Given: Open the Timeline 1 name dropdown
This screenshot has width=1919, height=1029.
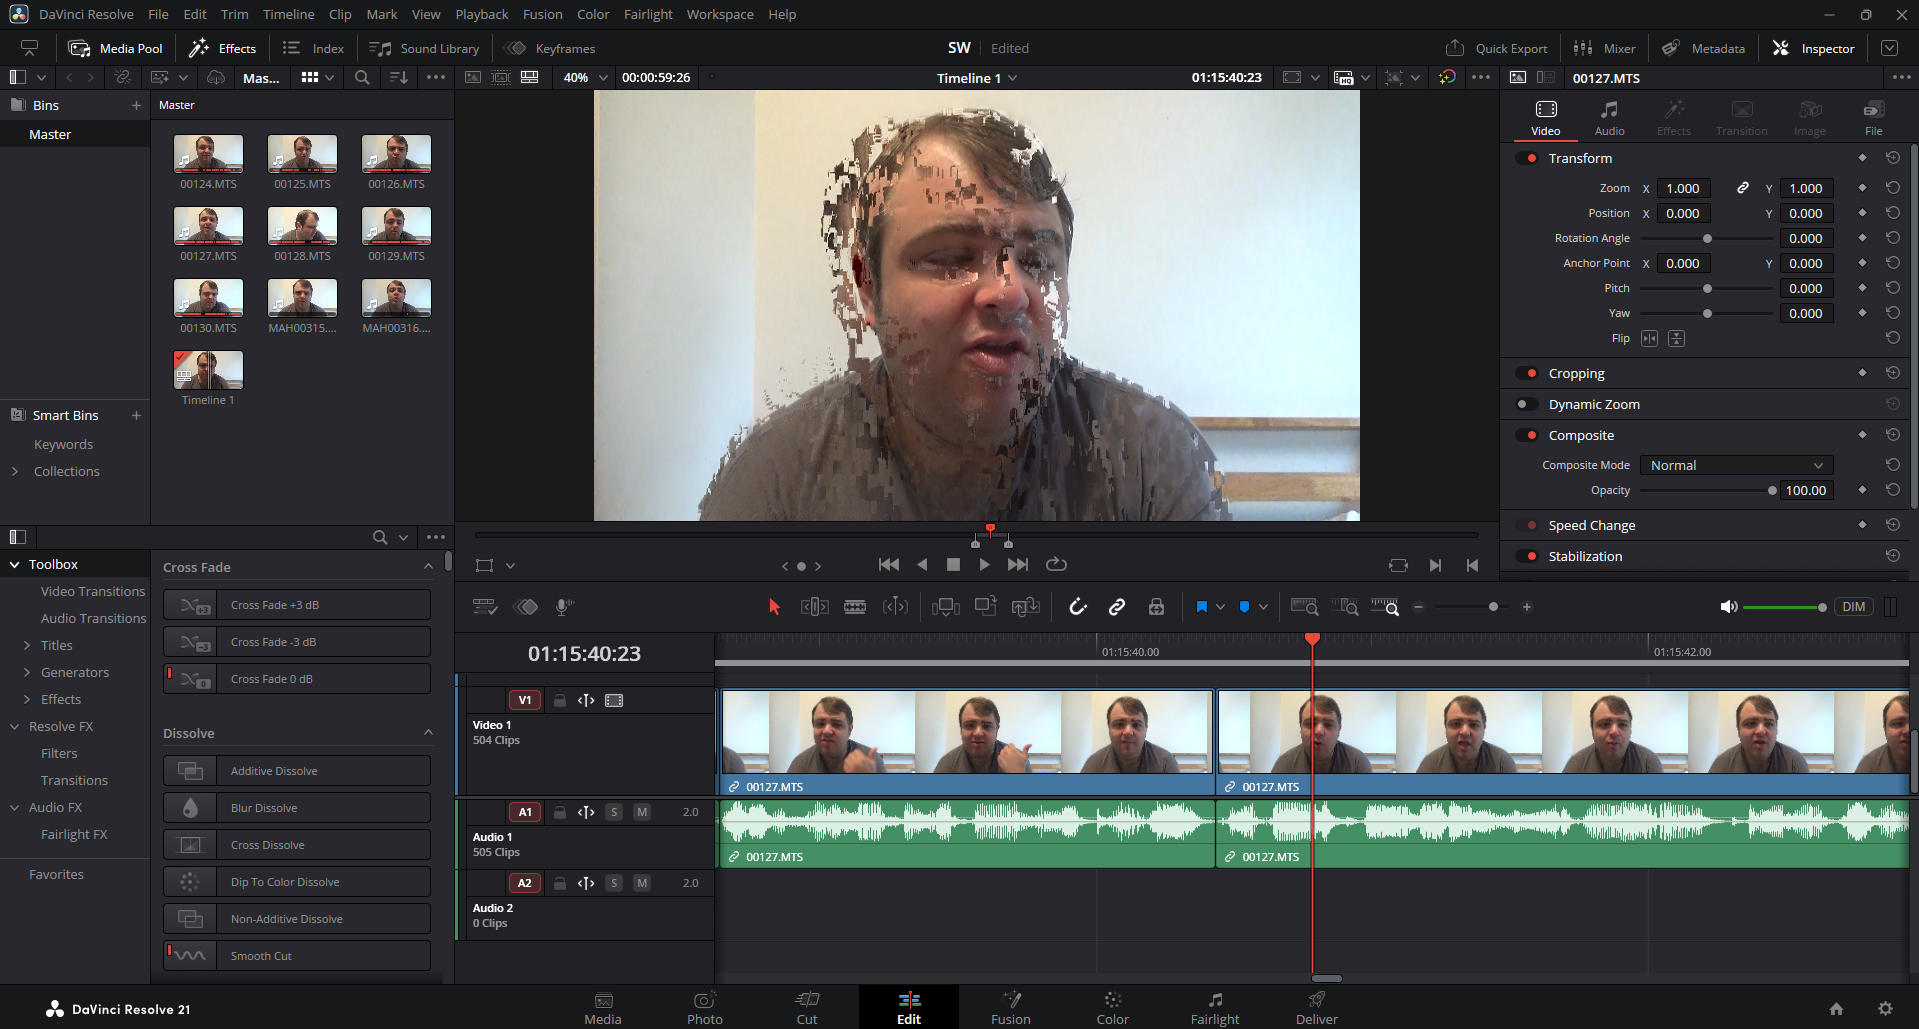Looking at the screenshot, I should tap(976, 78).
